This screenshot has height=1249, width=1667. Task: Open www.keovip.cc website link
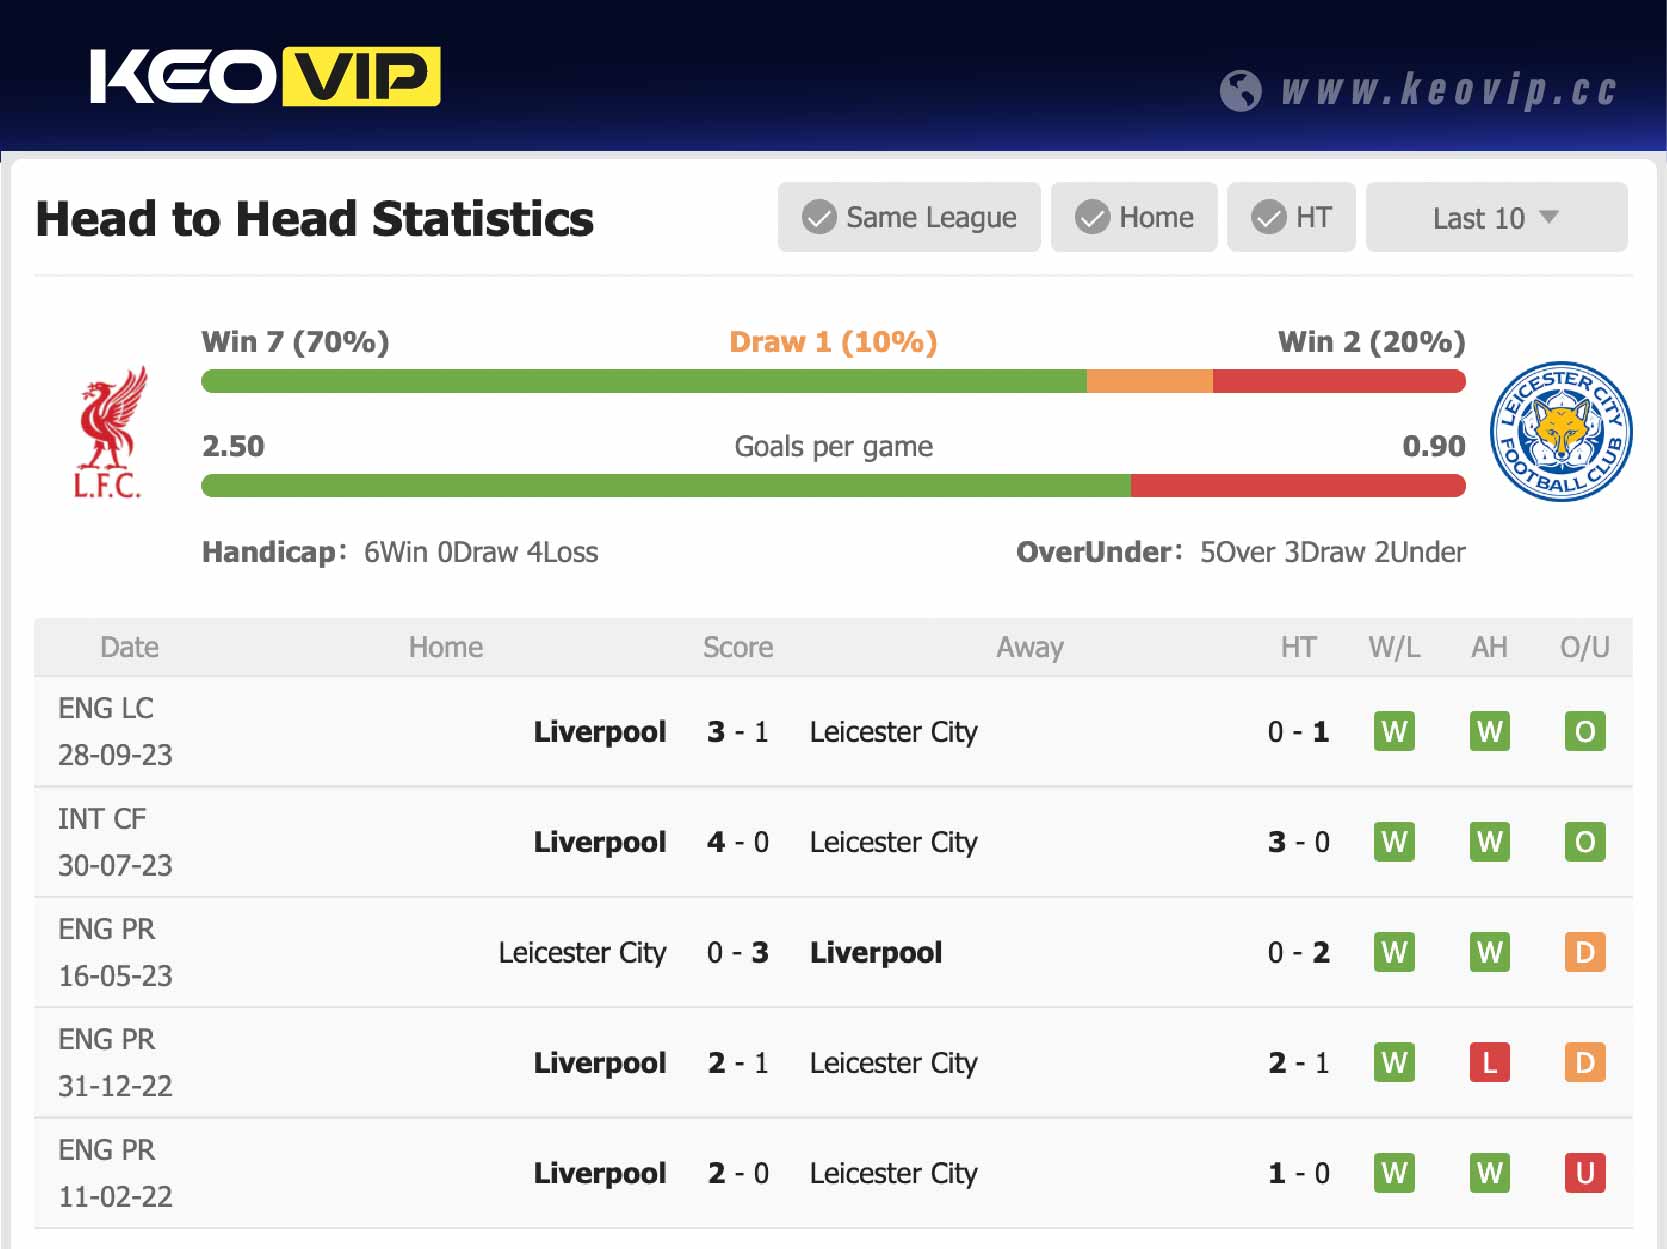[1450, 90]
